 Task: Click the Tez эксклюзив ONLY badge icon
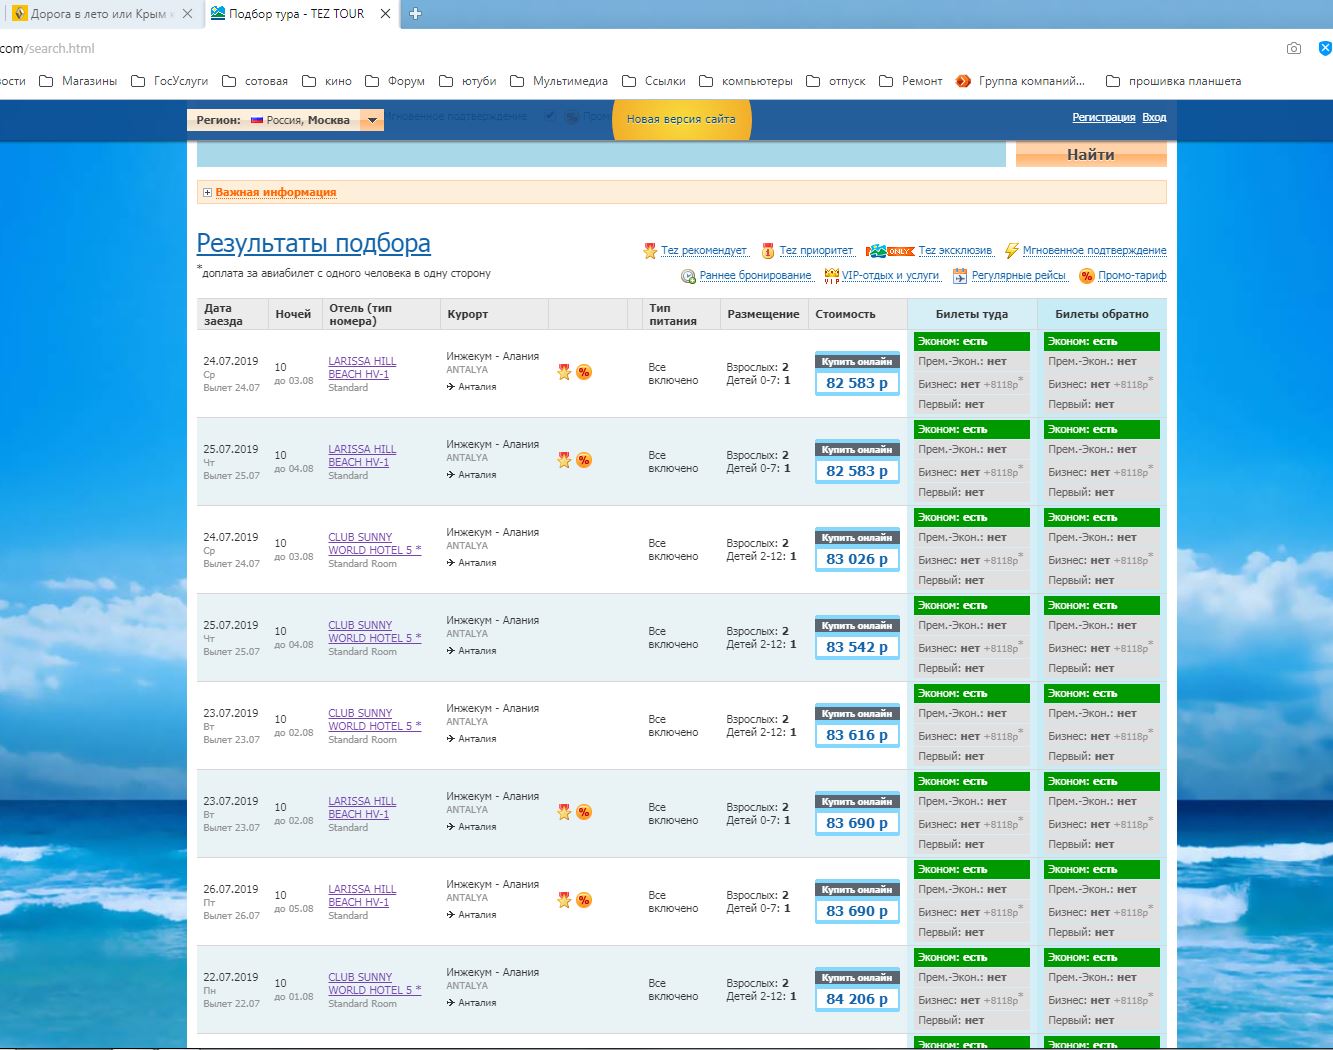[889, 251]
